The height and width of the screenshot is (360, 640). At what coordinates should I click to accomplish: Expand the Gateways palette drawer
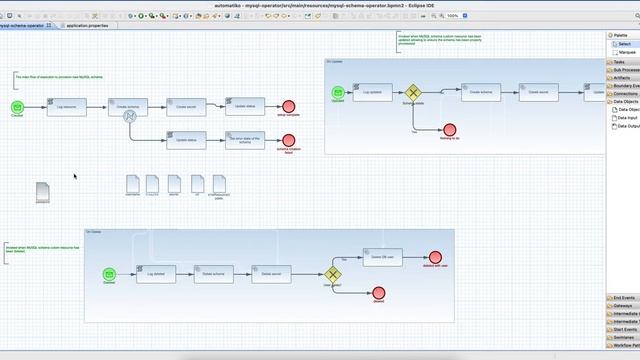[x=623, y=306]
